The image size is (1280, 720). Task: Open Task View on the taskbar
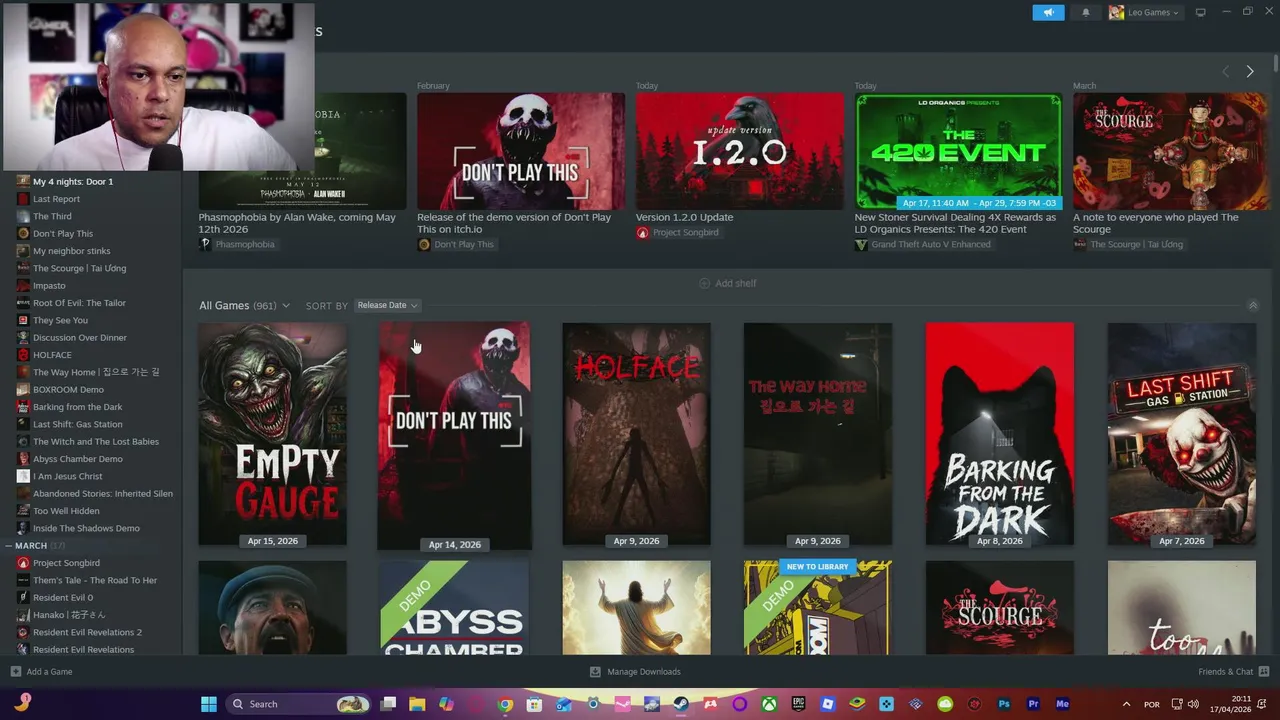pos(388,704)
